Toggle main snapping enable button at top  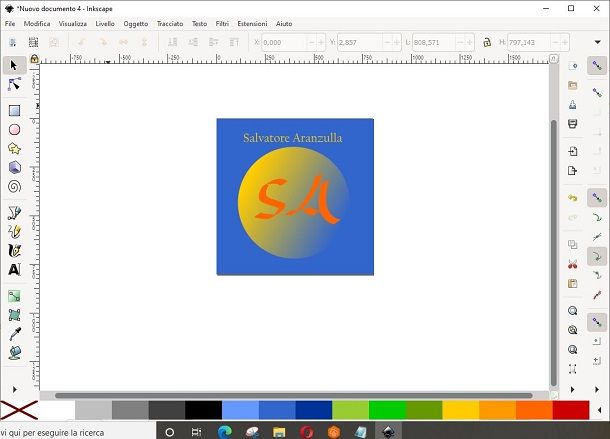[597, 66]
